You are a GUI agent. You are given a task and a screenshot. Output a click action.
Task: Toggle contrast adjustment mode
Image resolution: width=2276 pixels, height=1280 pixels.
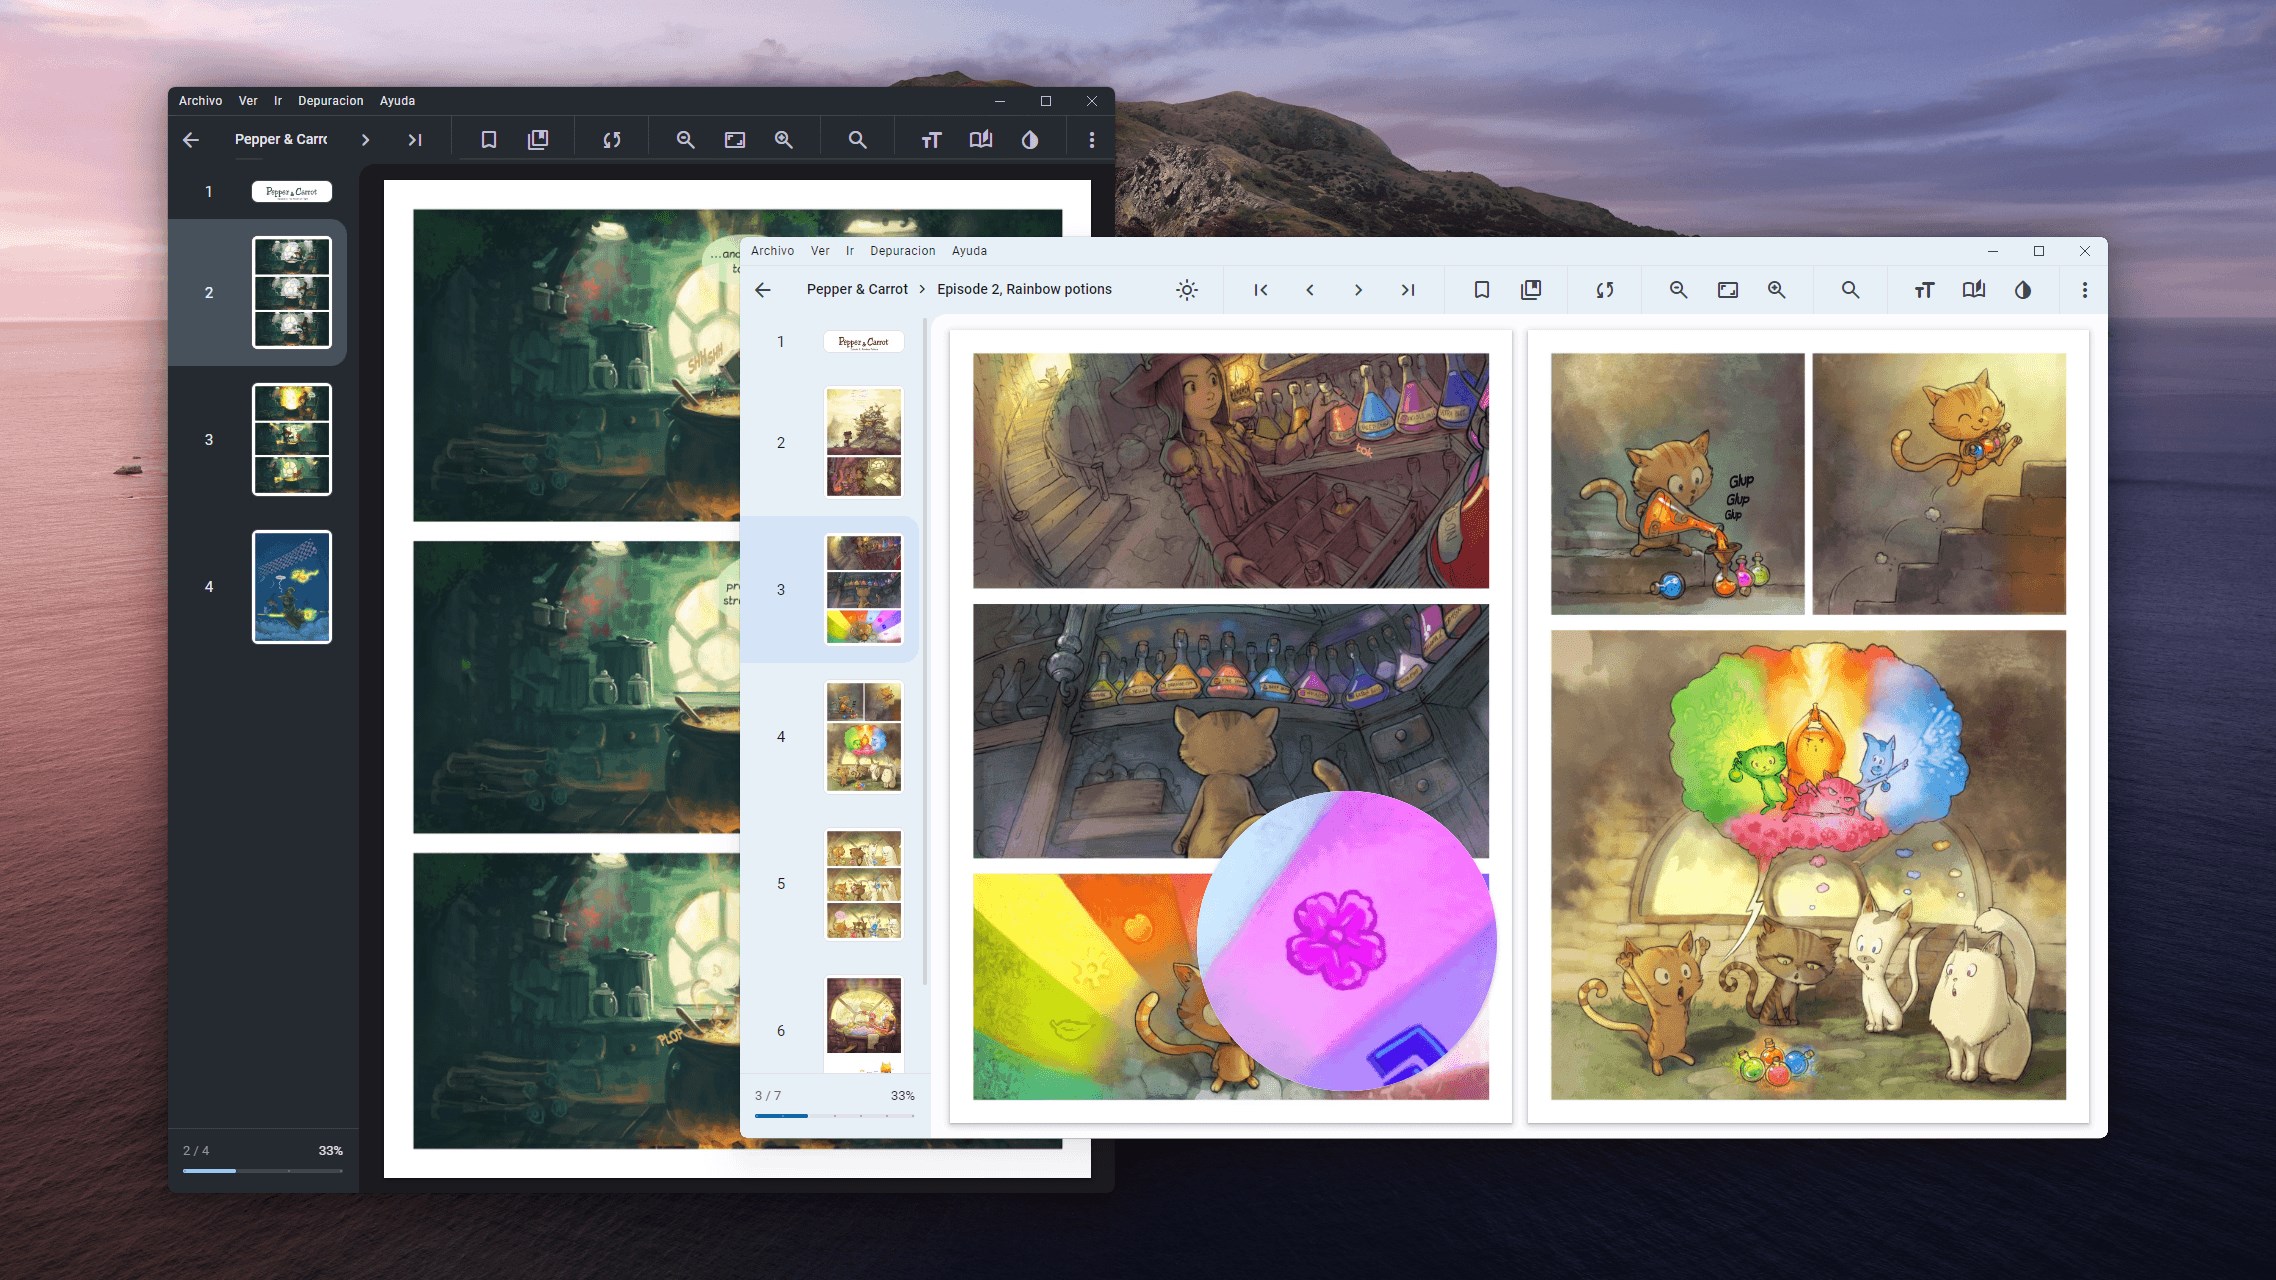click(2022, 289)
